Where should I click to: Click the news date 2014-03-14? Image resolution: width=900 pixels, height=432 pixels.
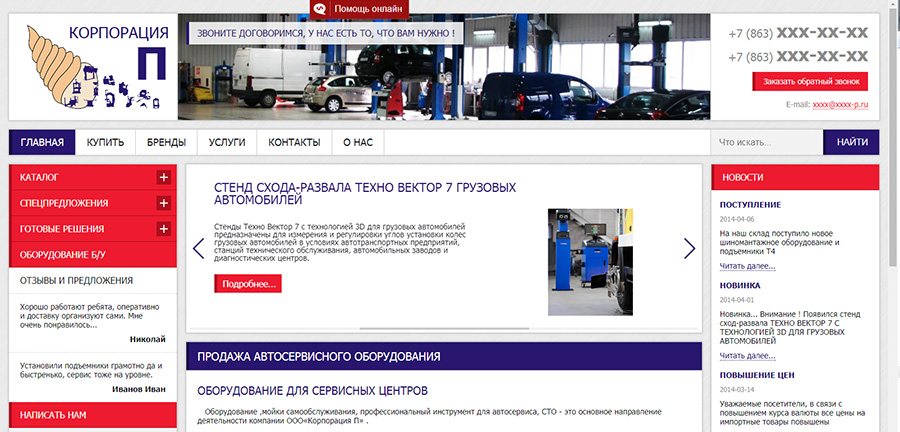point(737,390)
